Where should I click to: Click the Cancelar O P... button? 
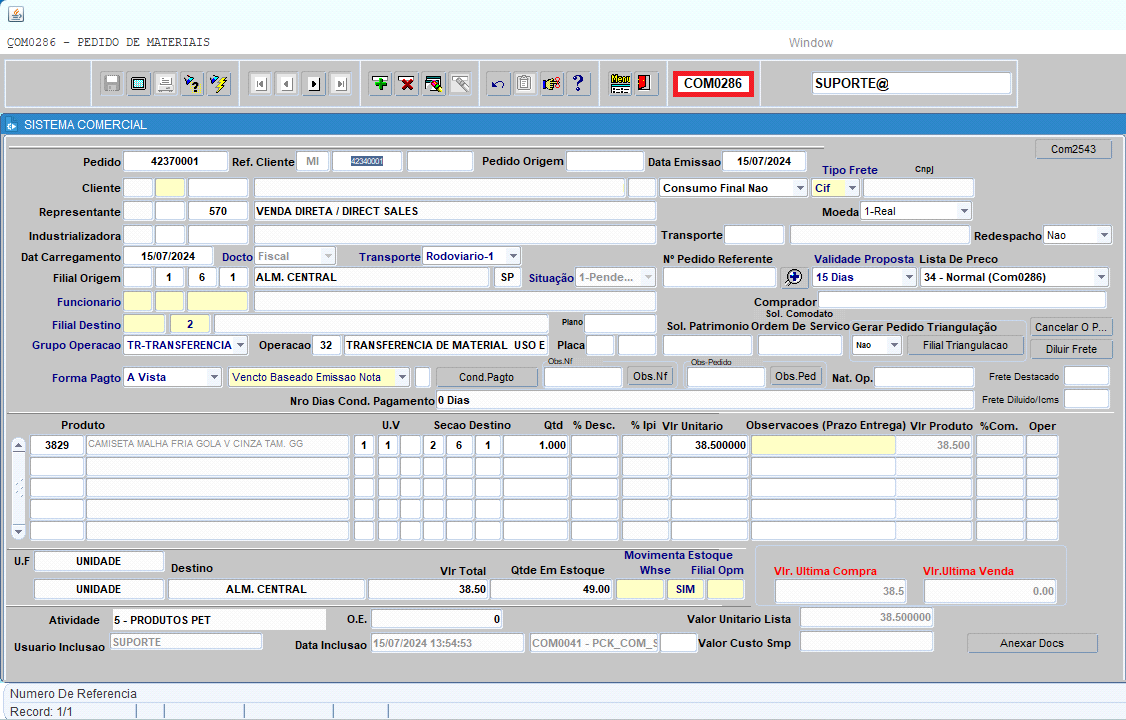point(1071,327)
